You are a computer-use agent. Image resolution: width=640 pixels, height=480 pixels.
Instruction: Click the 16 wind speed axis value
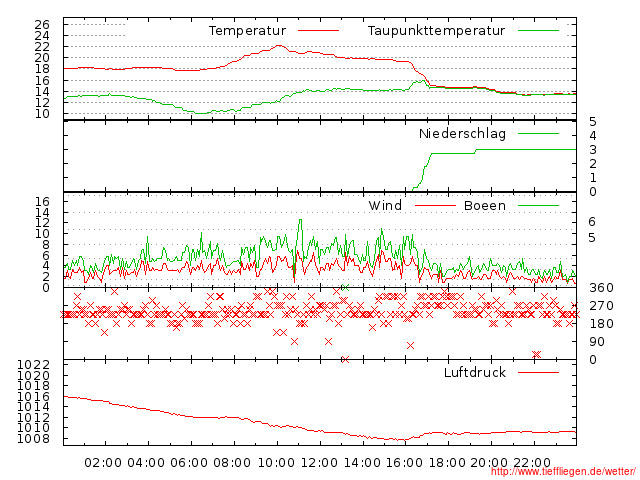pyautogui.click(x=42, y=201)
